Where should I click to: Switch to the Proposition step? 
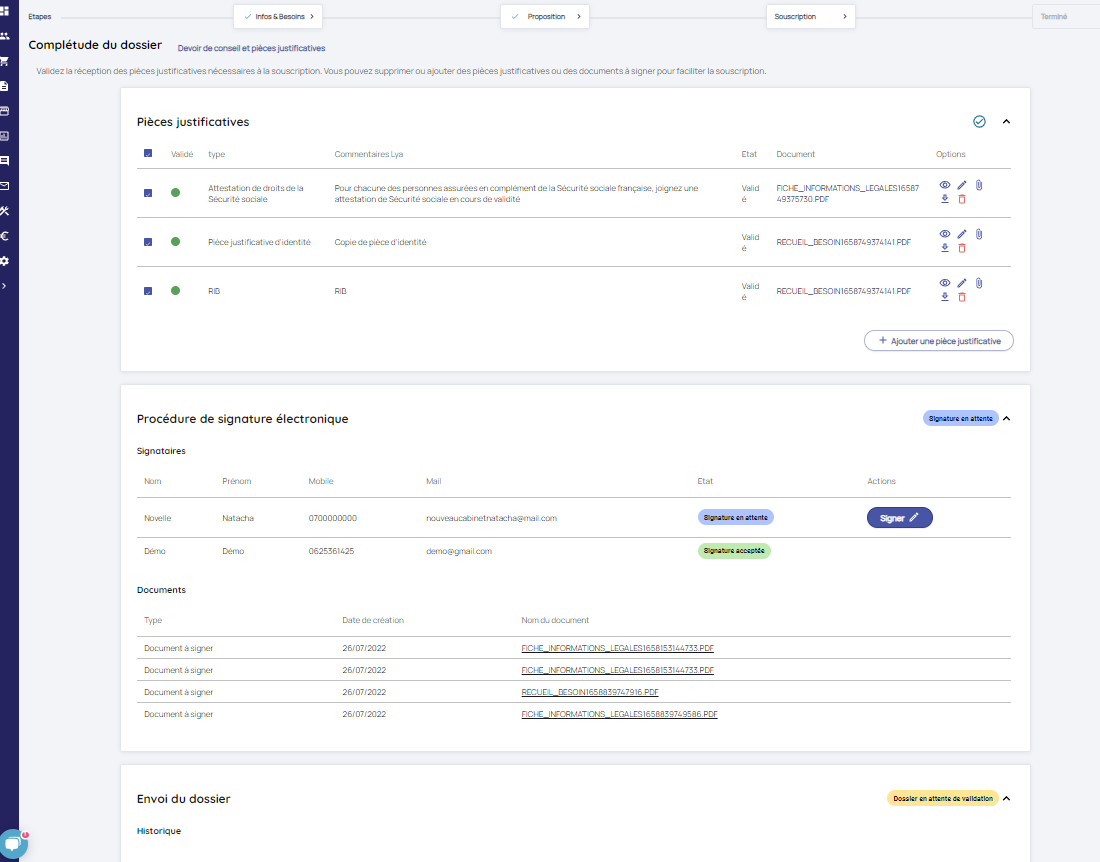pos(545,17)
